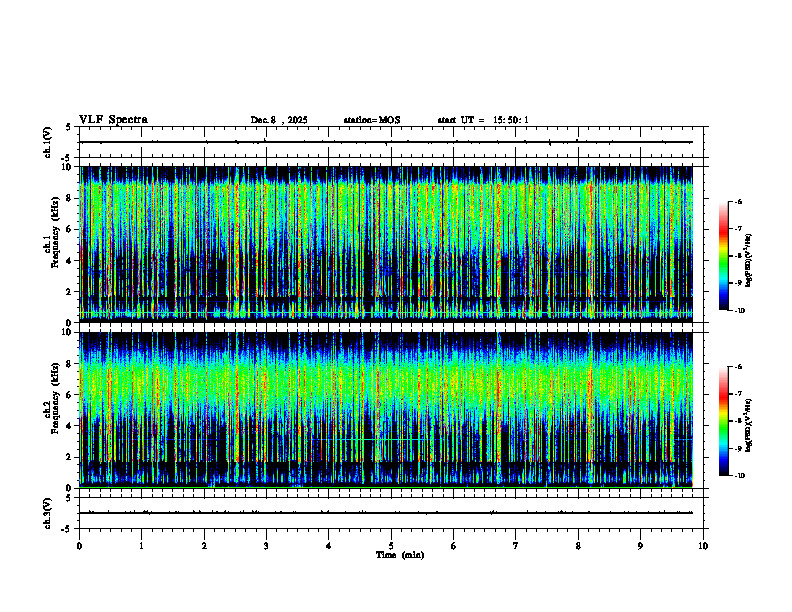Click the log(PSD) label beside ch.1 color bar

(x=749, y=260)
